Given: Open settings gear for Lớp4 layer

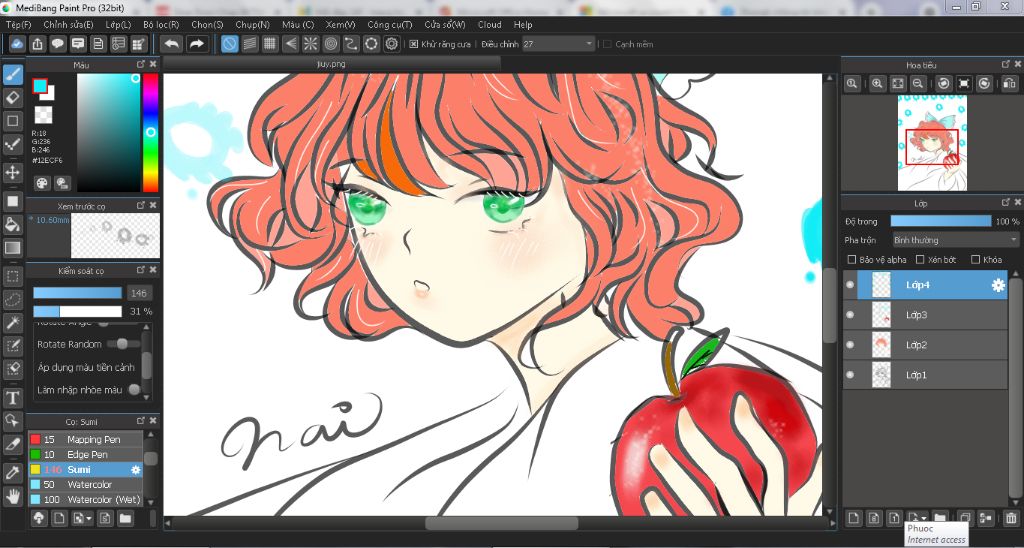Looking at the screenshot, I should pos(998,285).
